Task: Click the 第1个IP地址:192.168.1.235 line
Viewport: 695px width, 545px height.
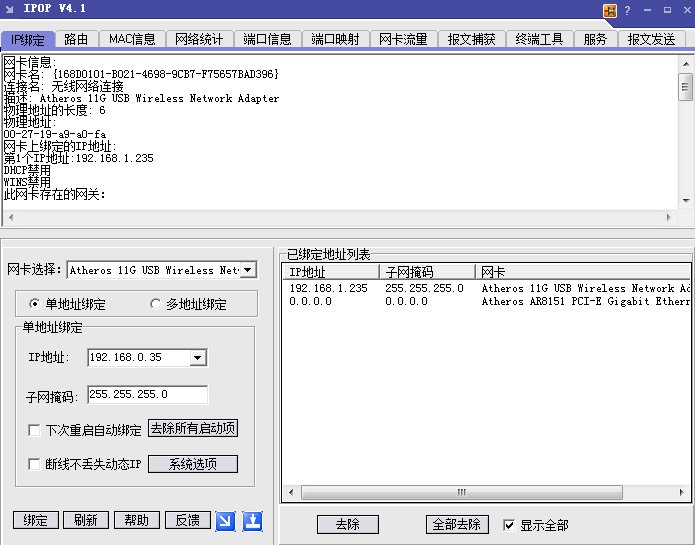Action: coord(79,158)
